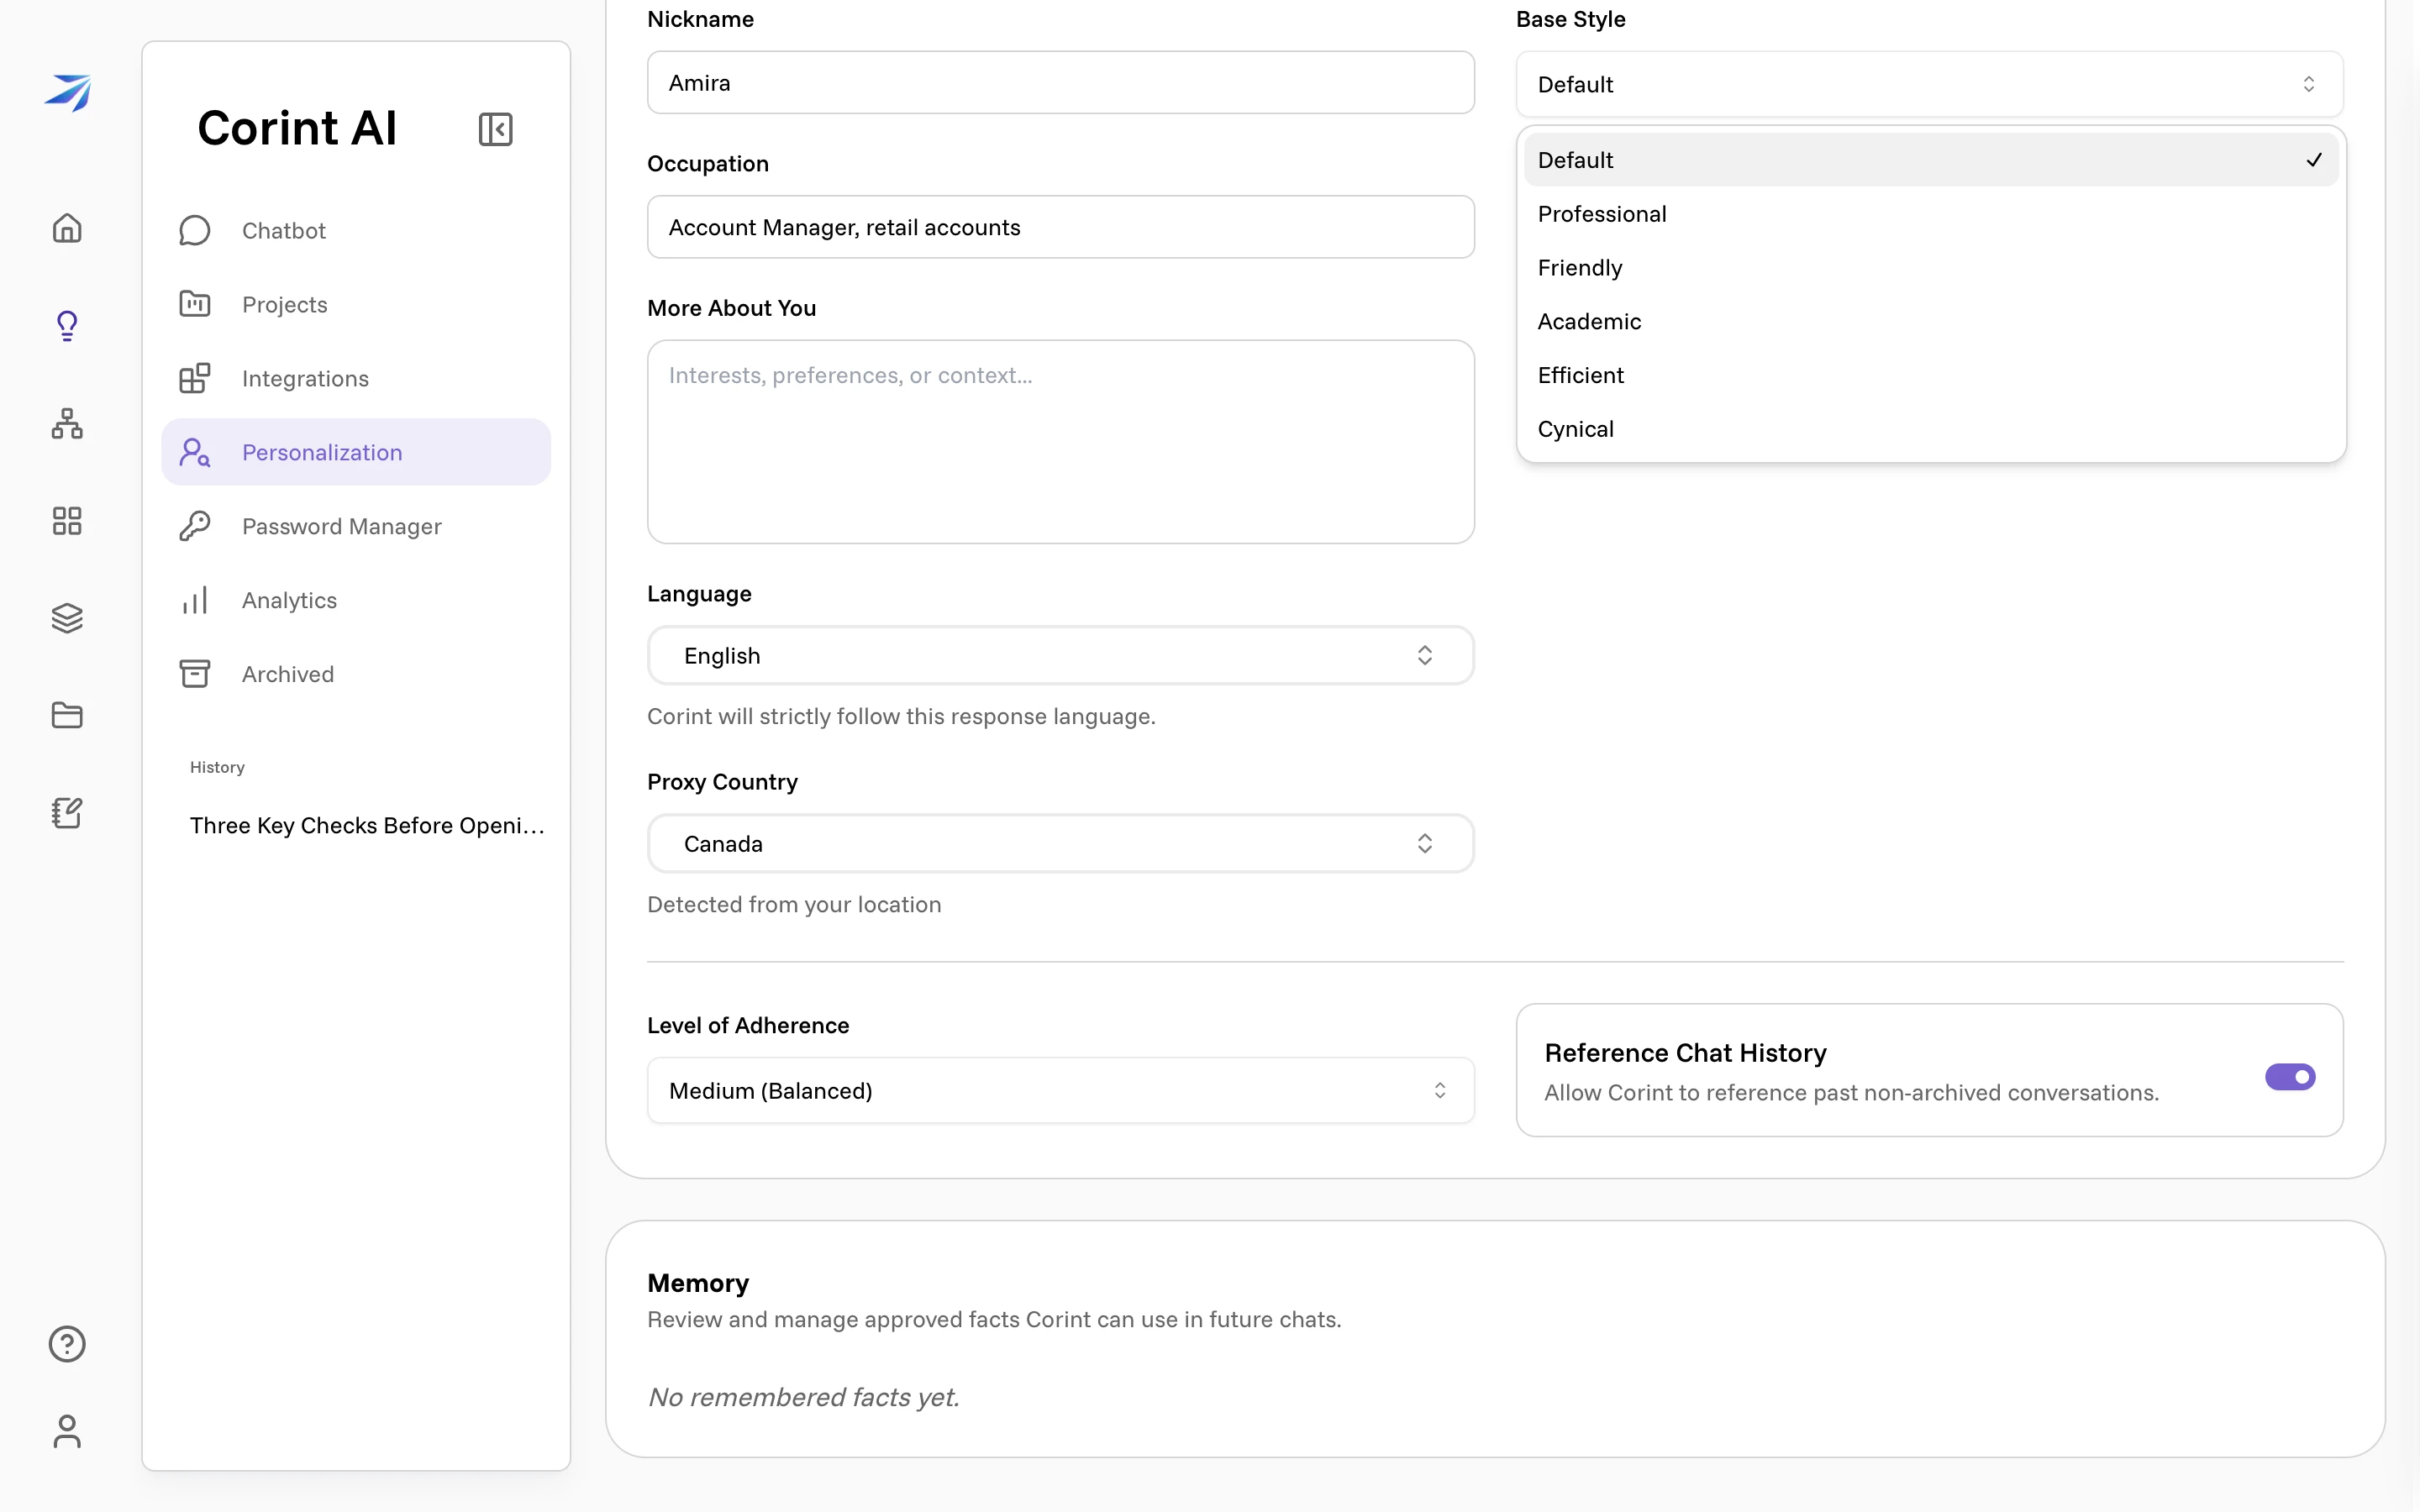Click the 'No remembered facts yet.' text

point(804,1397)
